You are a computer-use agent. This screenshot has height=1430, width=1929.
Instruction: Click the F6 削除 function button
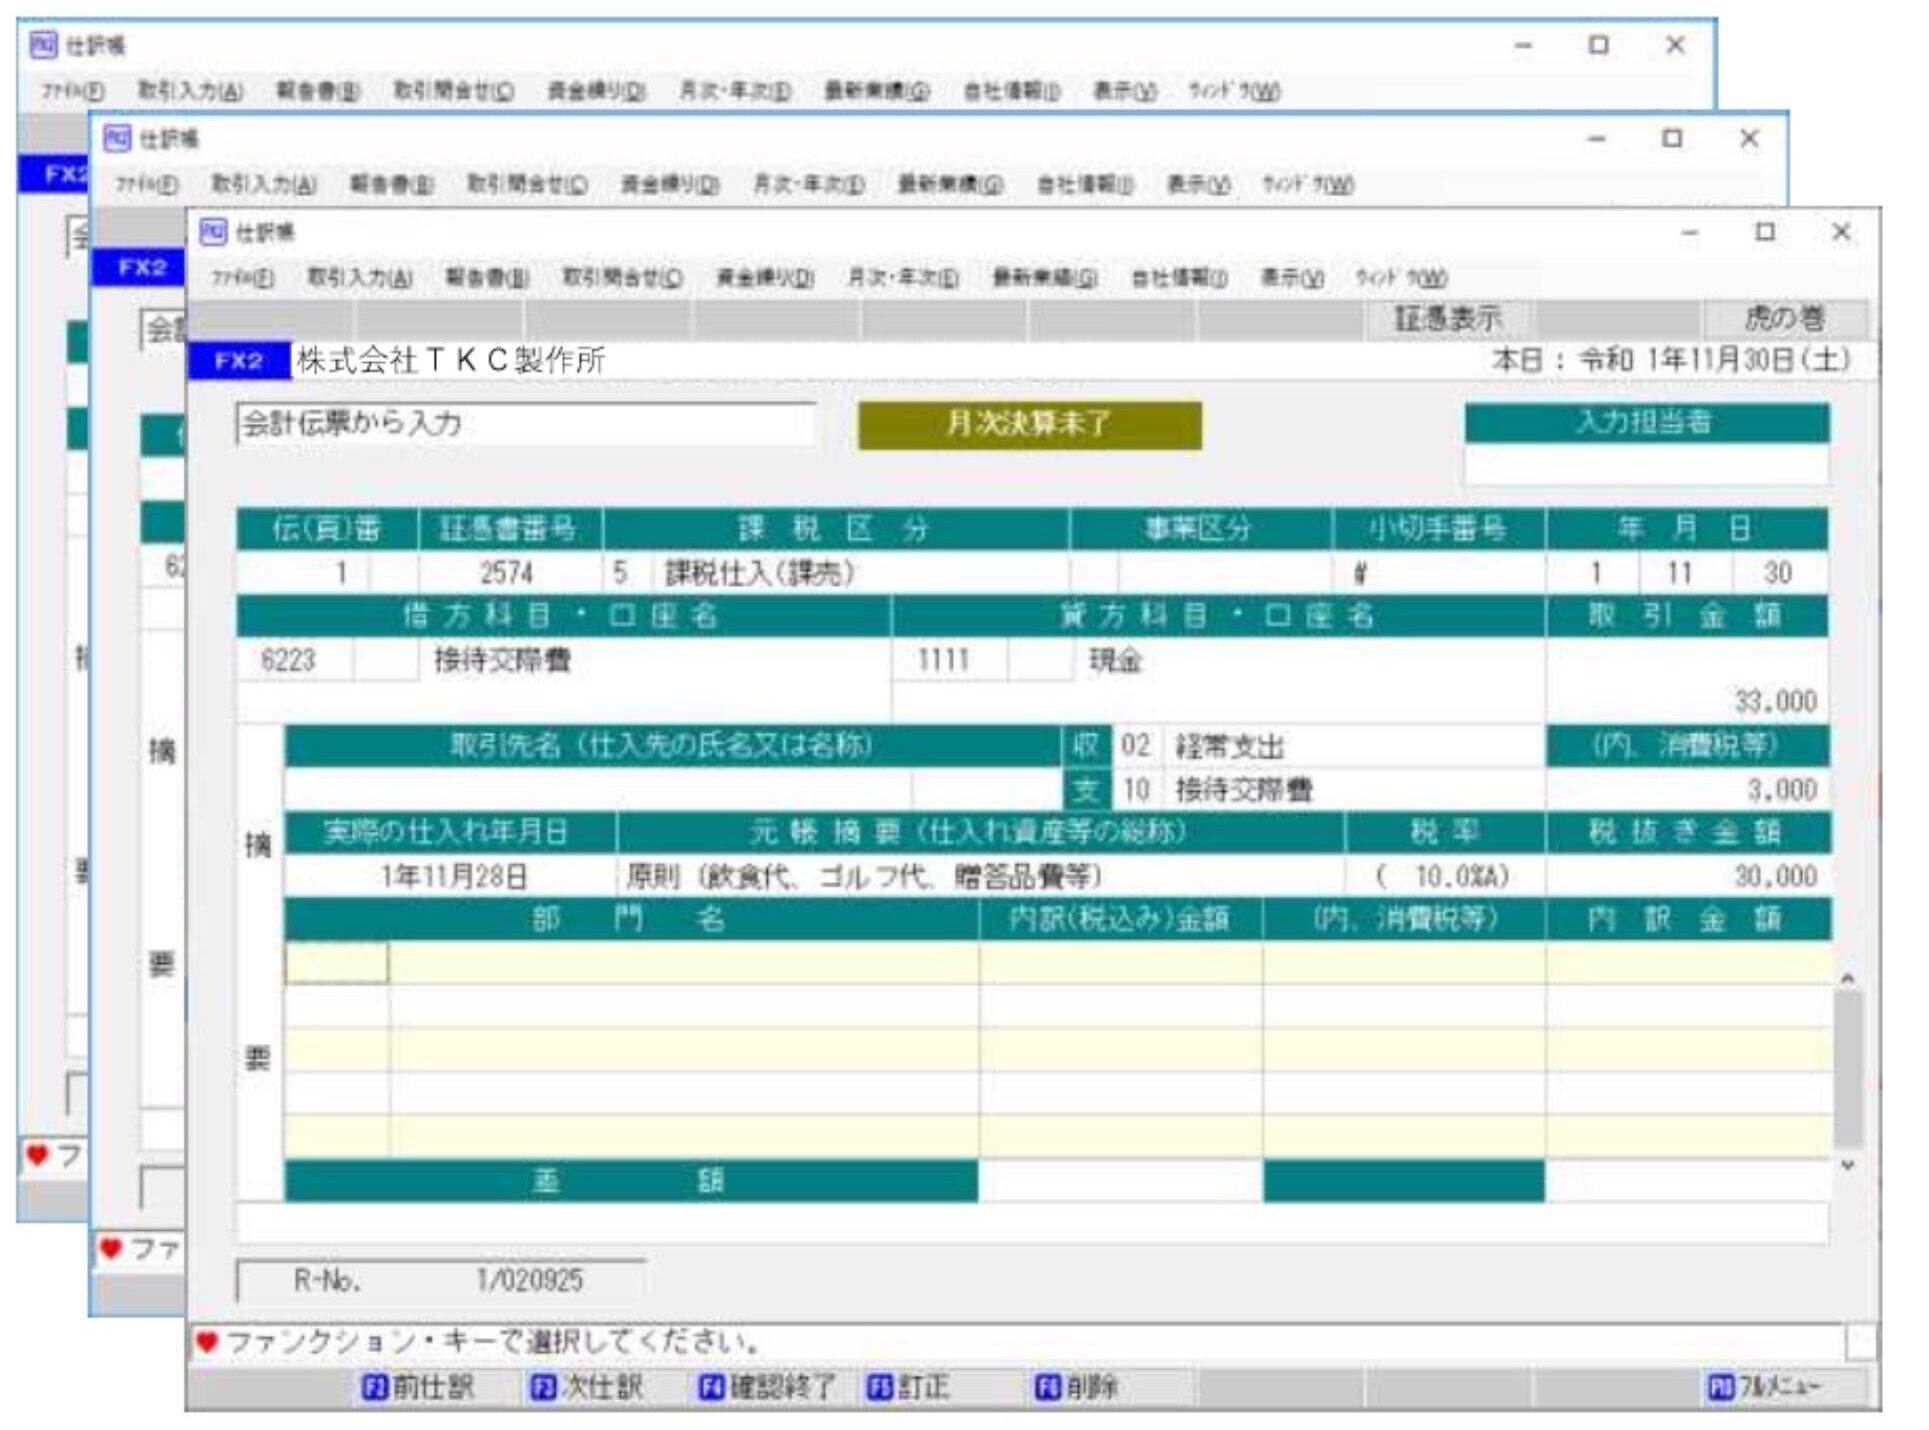pos(1076,1387)
